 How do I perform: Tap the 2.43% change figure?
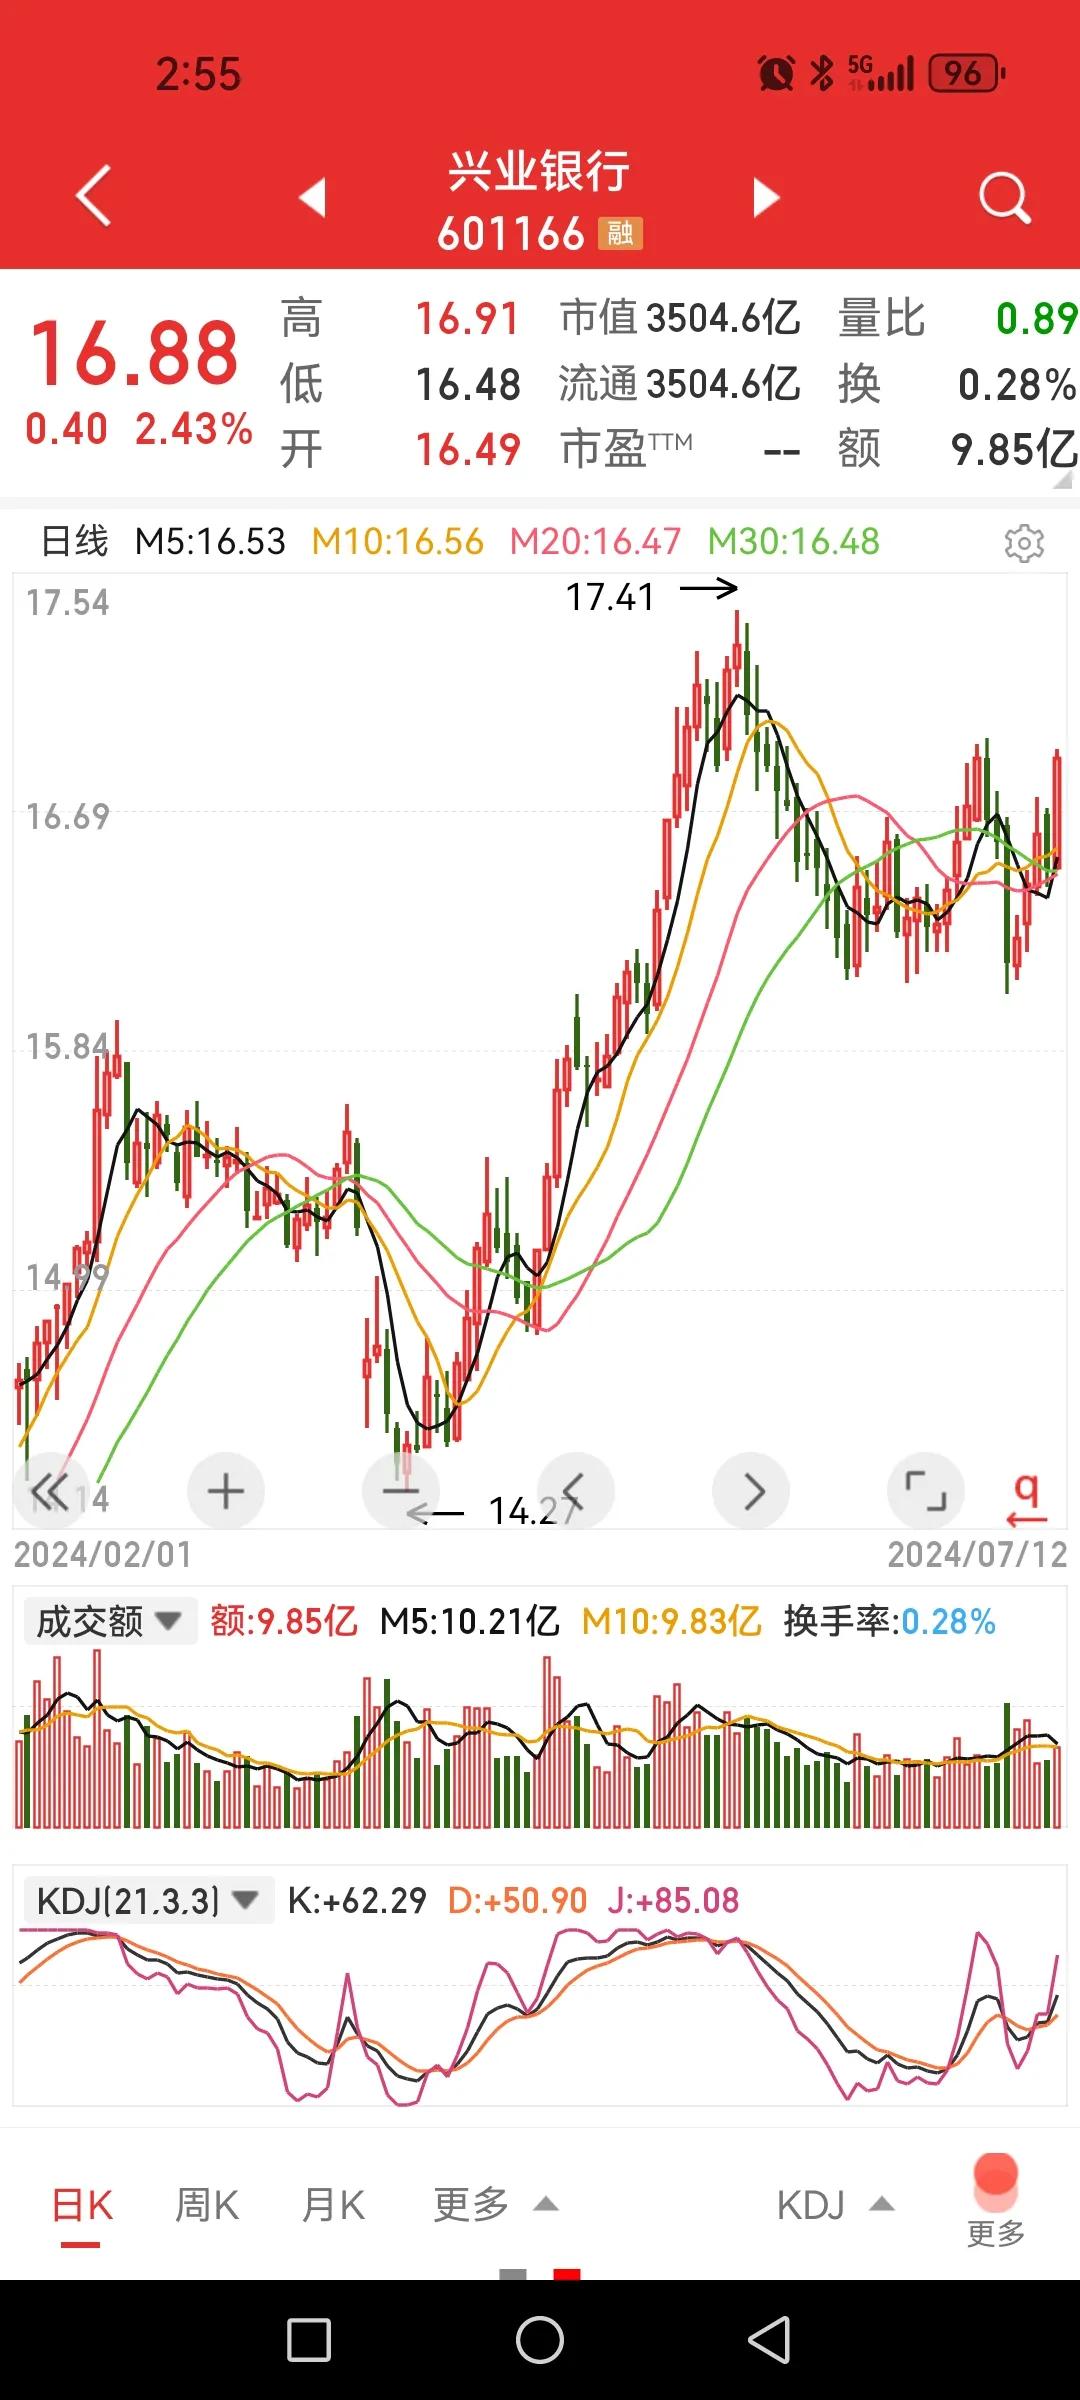coord(194,429)
